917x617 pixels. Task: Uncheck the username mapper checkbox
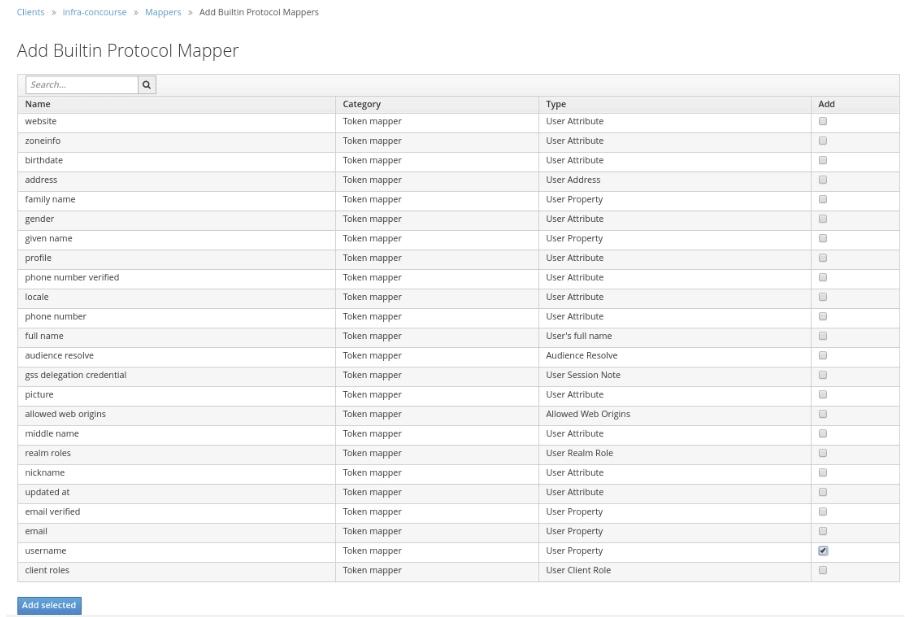pyautogui.click(x=823, y=551)
